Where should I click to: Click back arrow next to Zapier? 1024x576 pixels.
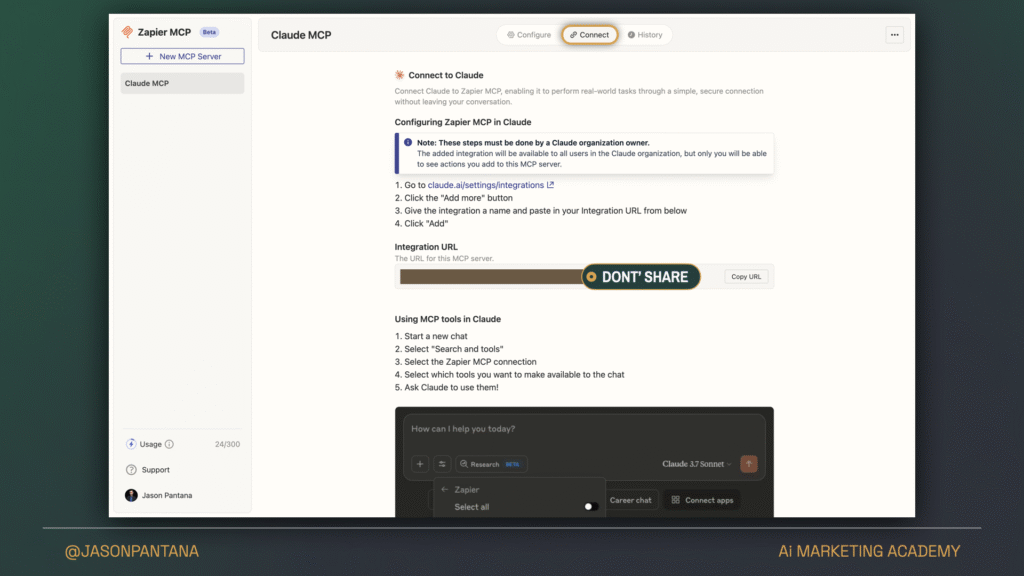pos(445,489)
